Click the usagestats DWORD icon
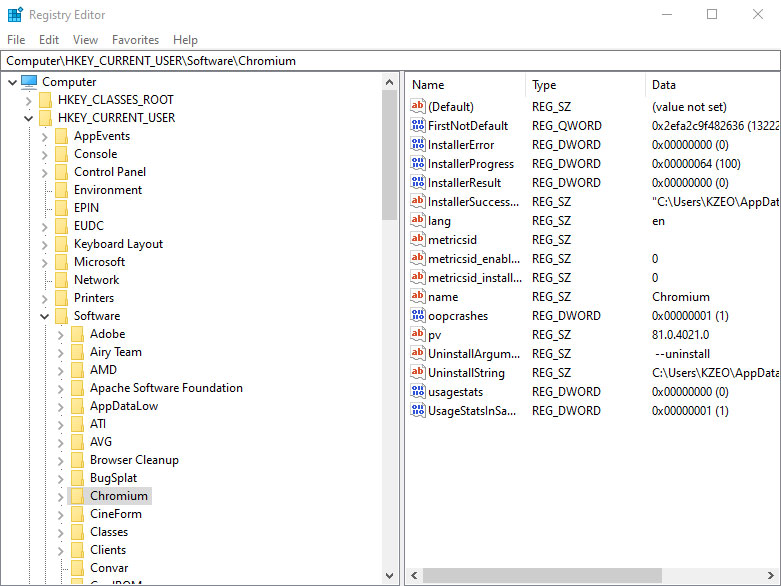The height and width of the screenshot is (586, 781). coord(417,391)
